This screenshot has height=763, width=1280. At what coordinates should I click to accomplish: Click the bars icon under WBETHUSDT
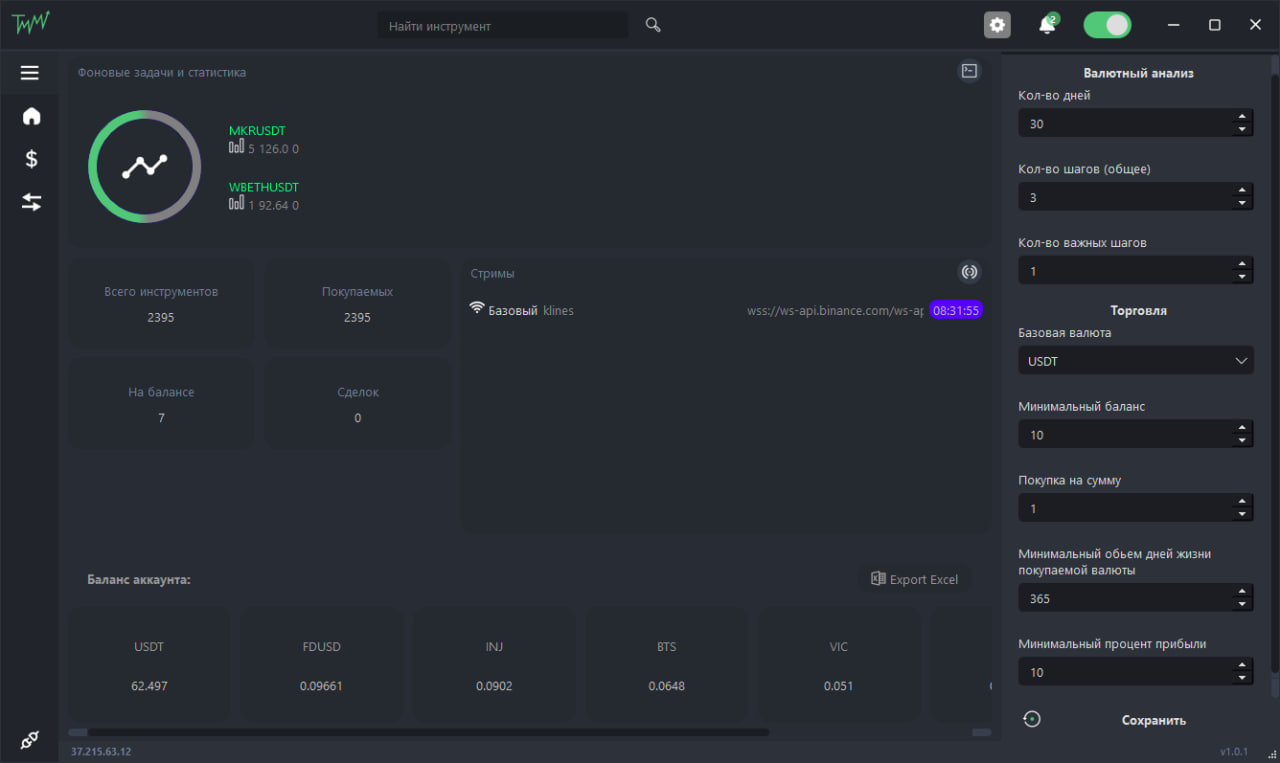(x=236, y=203)
